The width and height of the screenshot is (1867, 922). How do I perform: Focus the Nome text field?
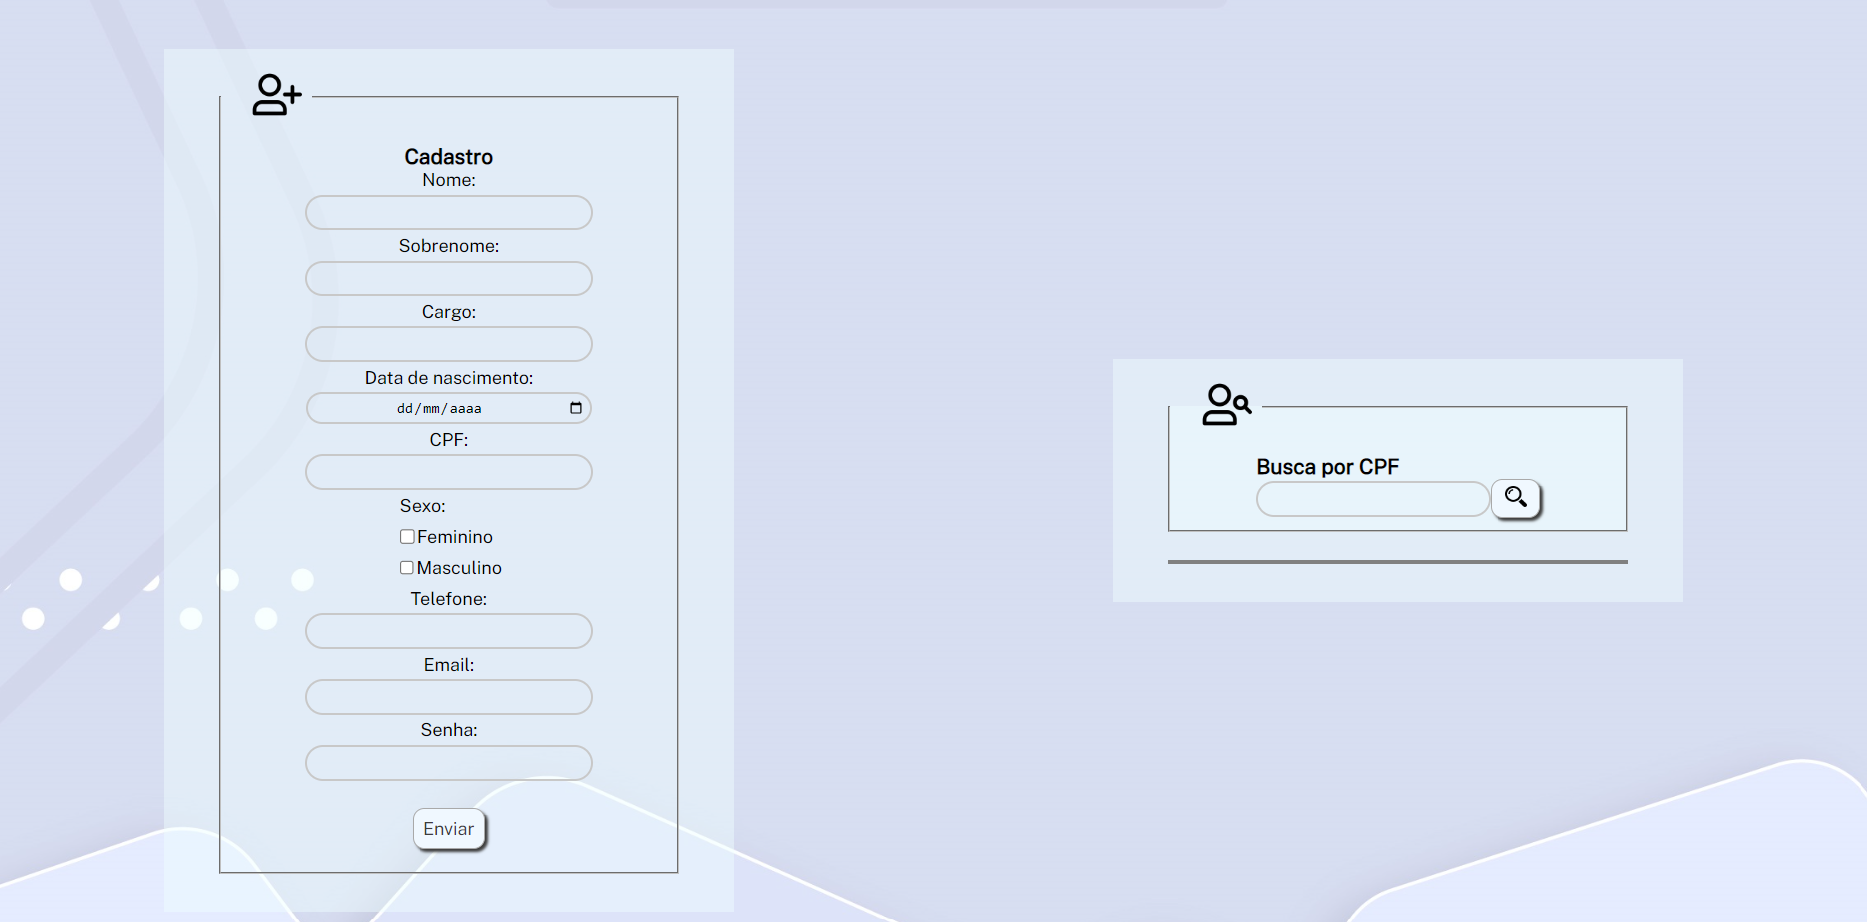(x=448, y=213)
